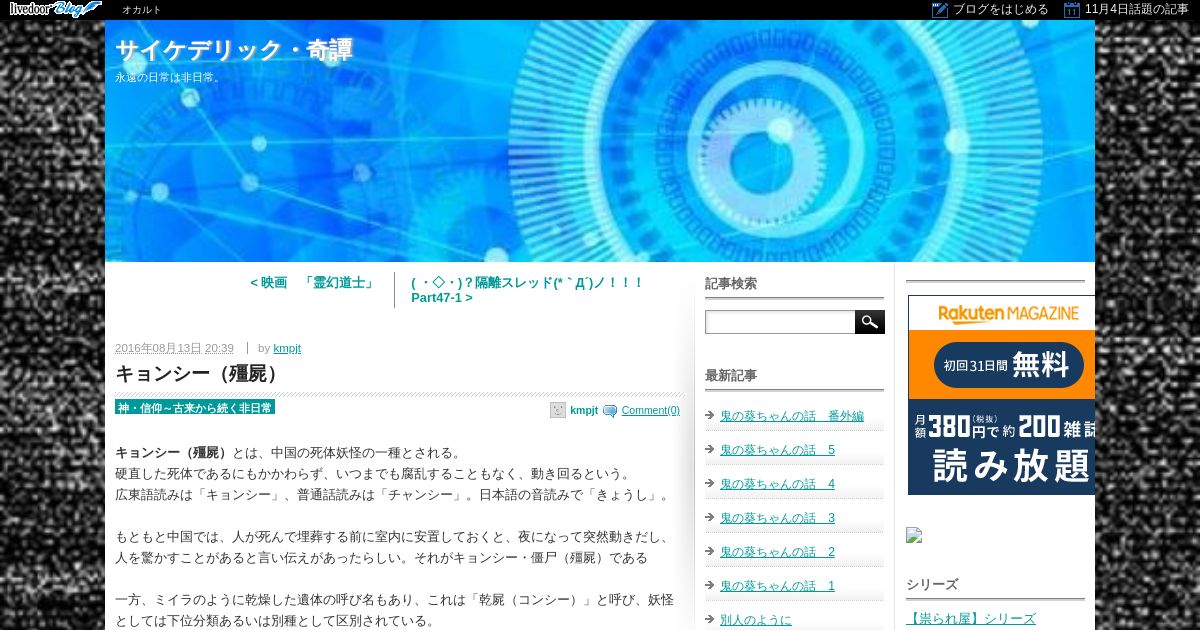1200x630 pixels.
Task: Open 【祟られ屋】シリーズ link
Action: click(971, 619)
